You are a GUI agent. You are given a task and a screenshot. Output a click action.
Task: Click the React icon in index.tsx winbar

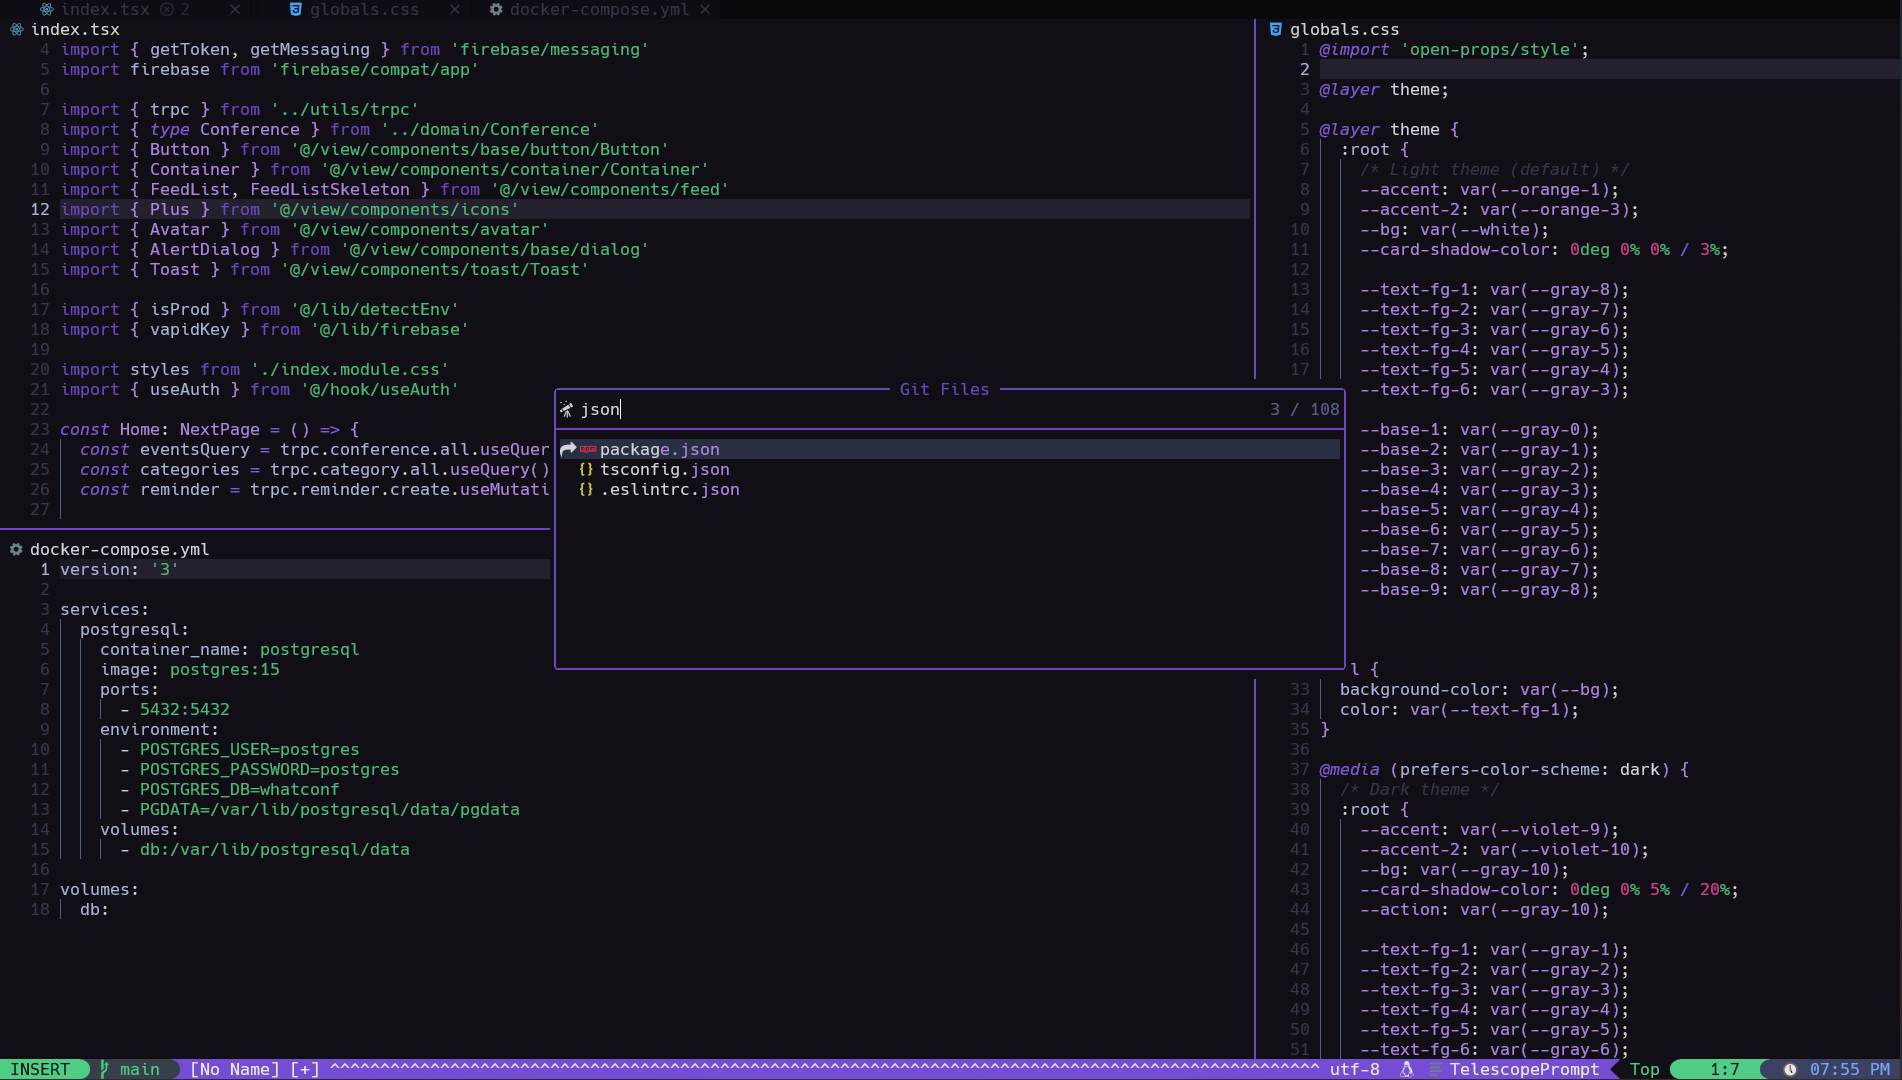tap(17, 29)
